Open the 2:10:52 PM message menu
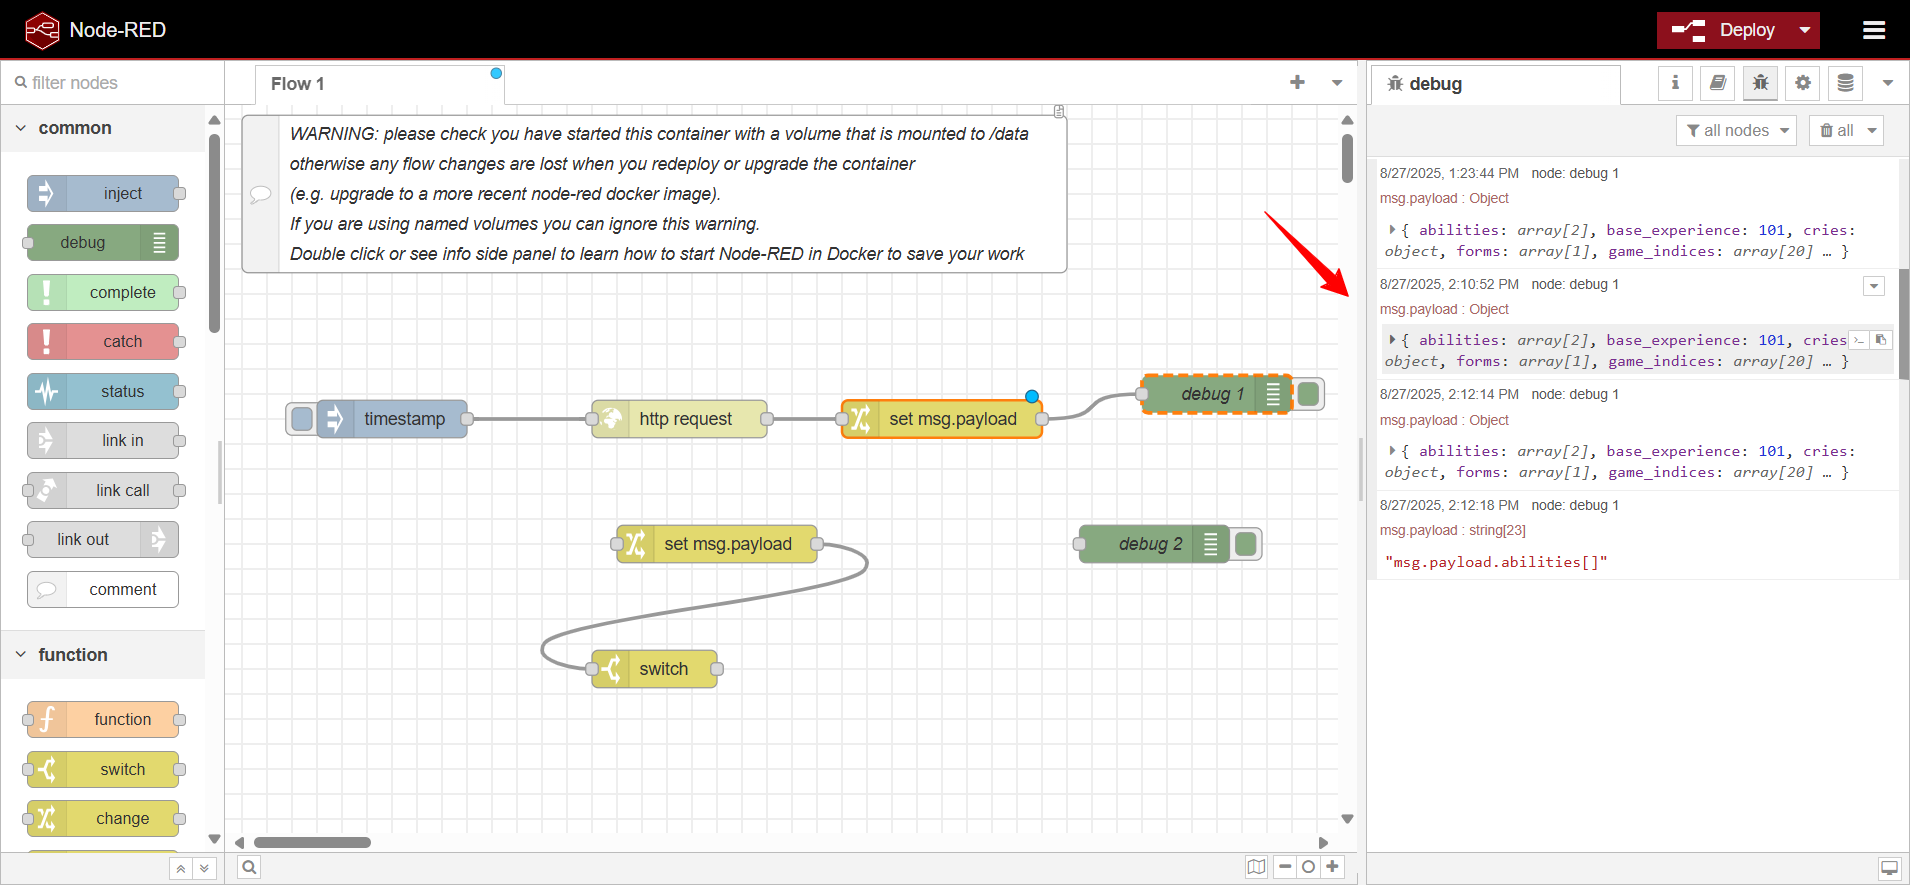The width and height of the screenshot is (1910, 885). tap(1874, 286)
